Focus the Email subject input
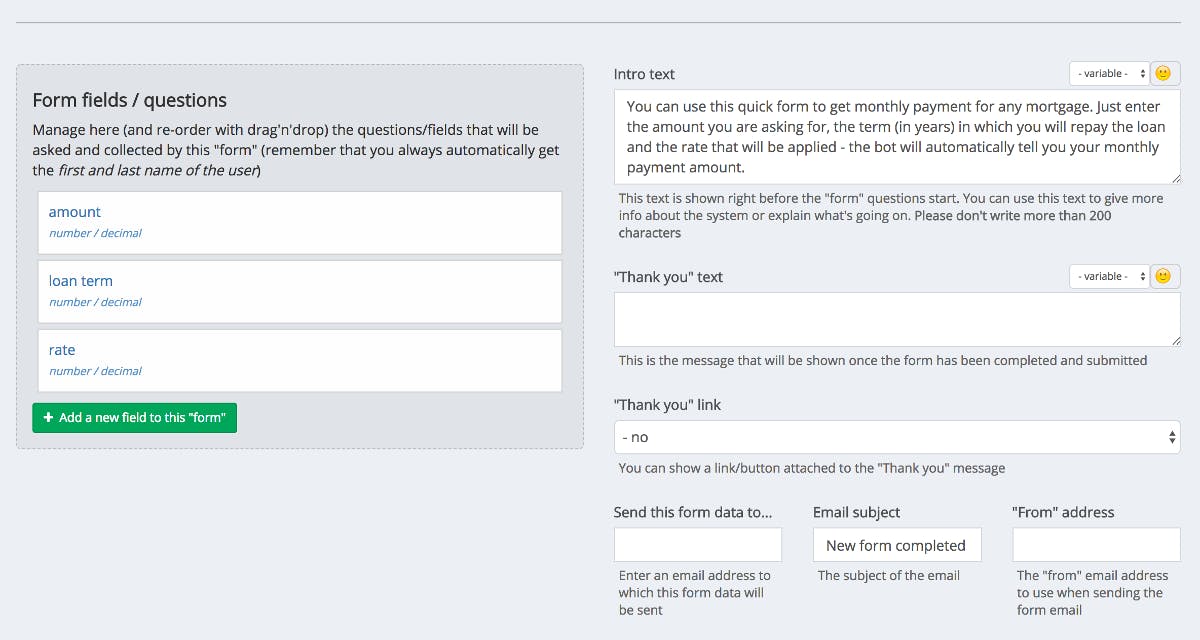Image resolution: width=1200 pixels, height=640 pixels. [896, 545]
